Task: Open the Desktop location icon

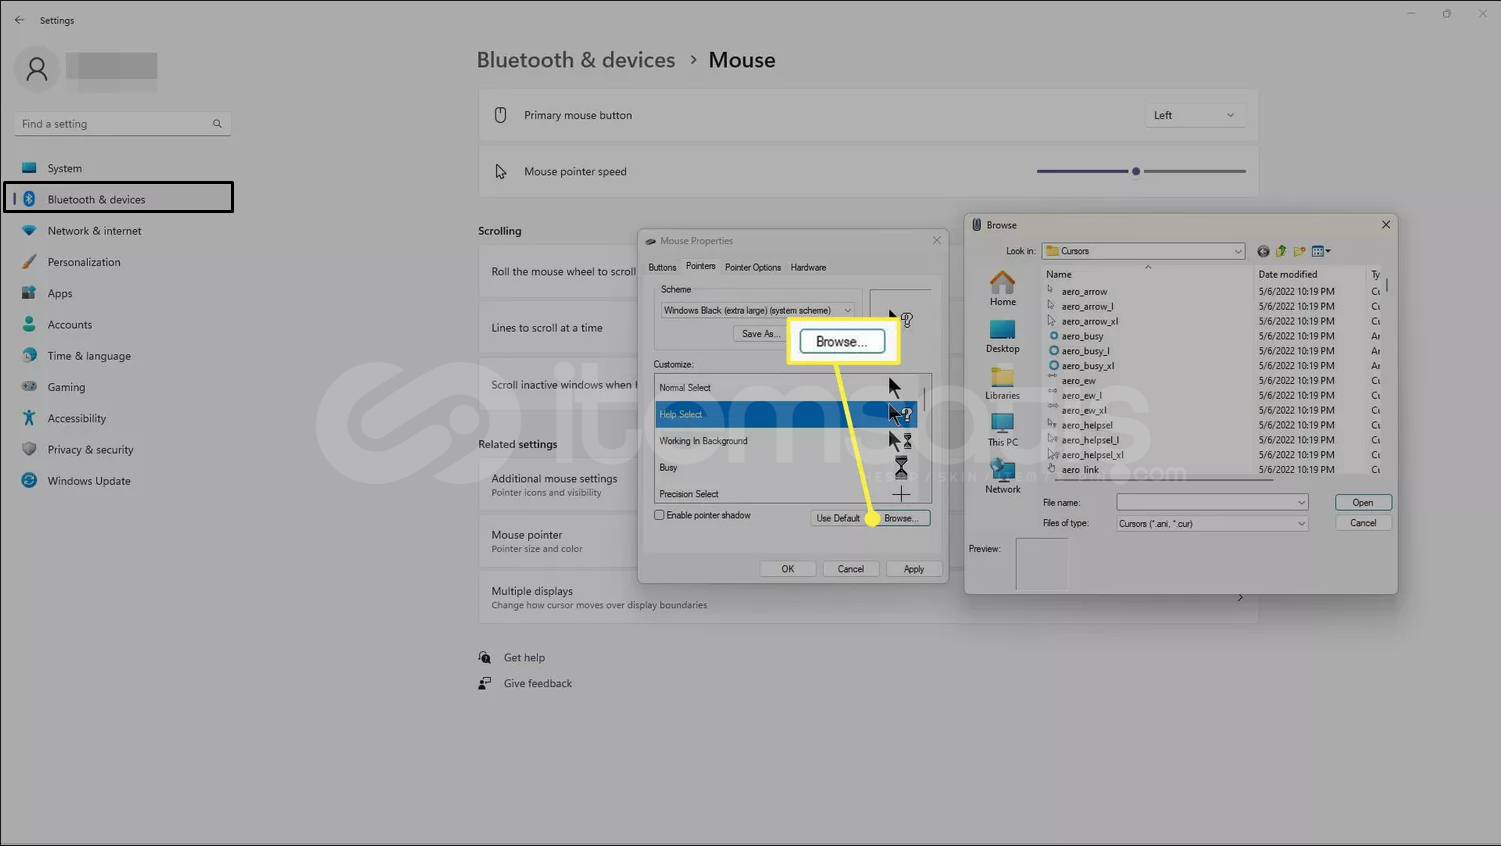Action: [1002, 335]
